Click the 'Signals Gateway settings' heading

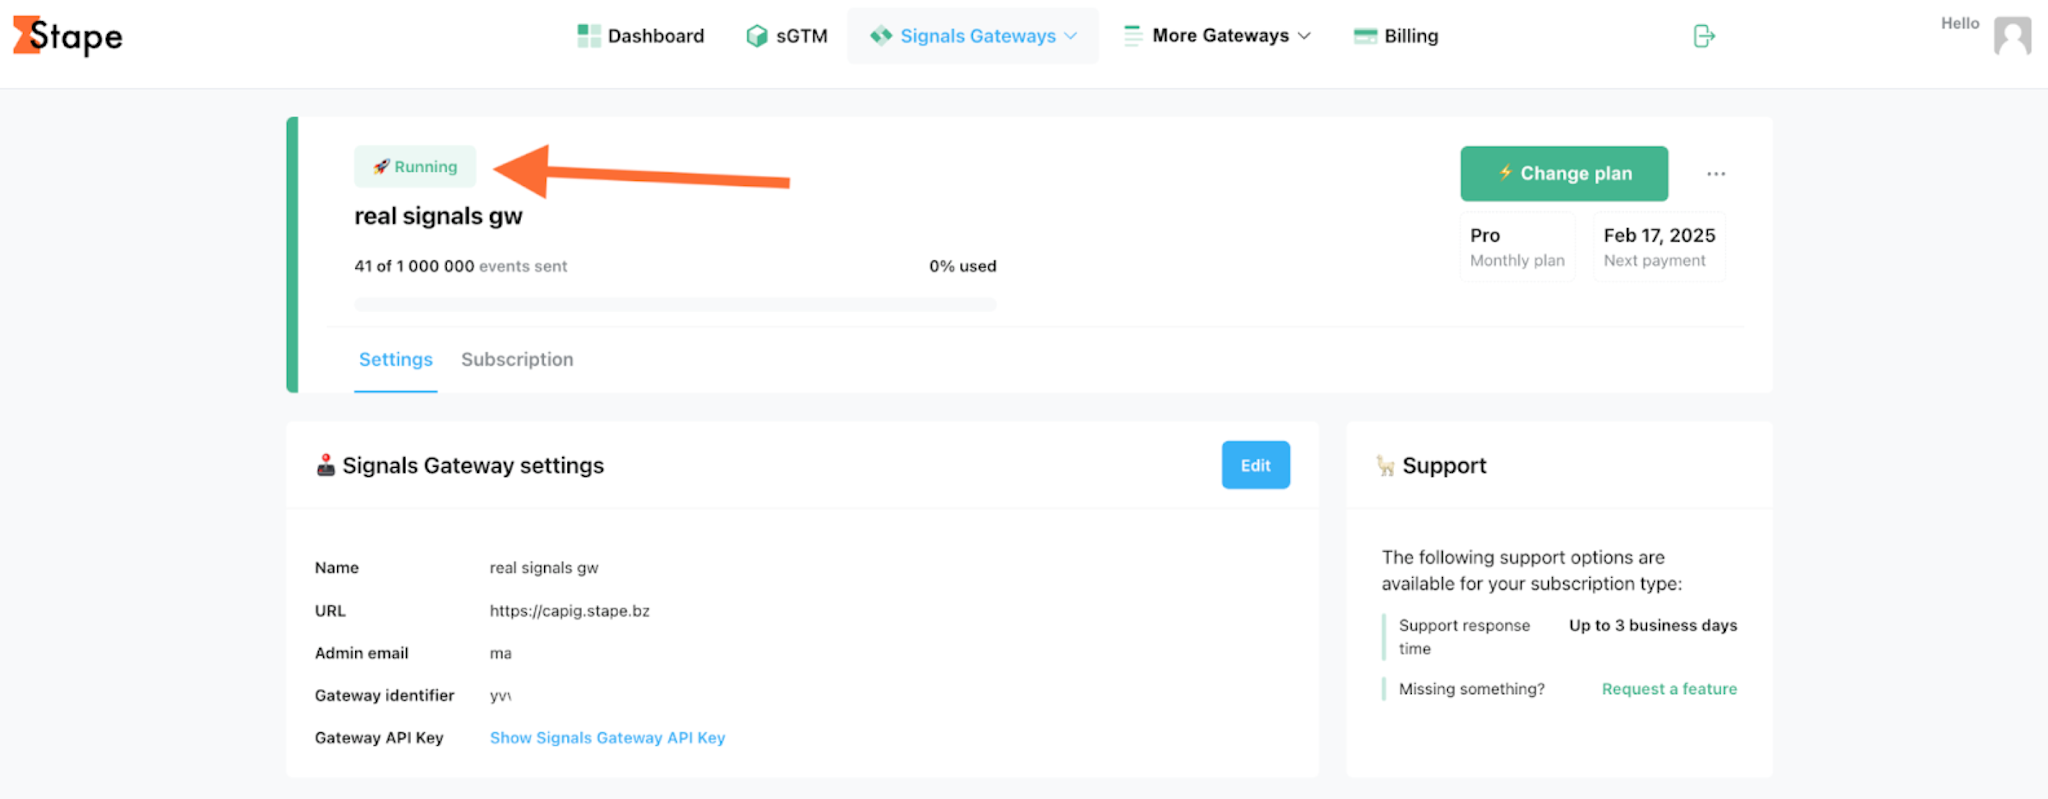click(x=473, y=466)
